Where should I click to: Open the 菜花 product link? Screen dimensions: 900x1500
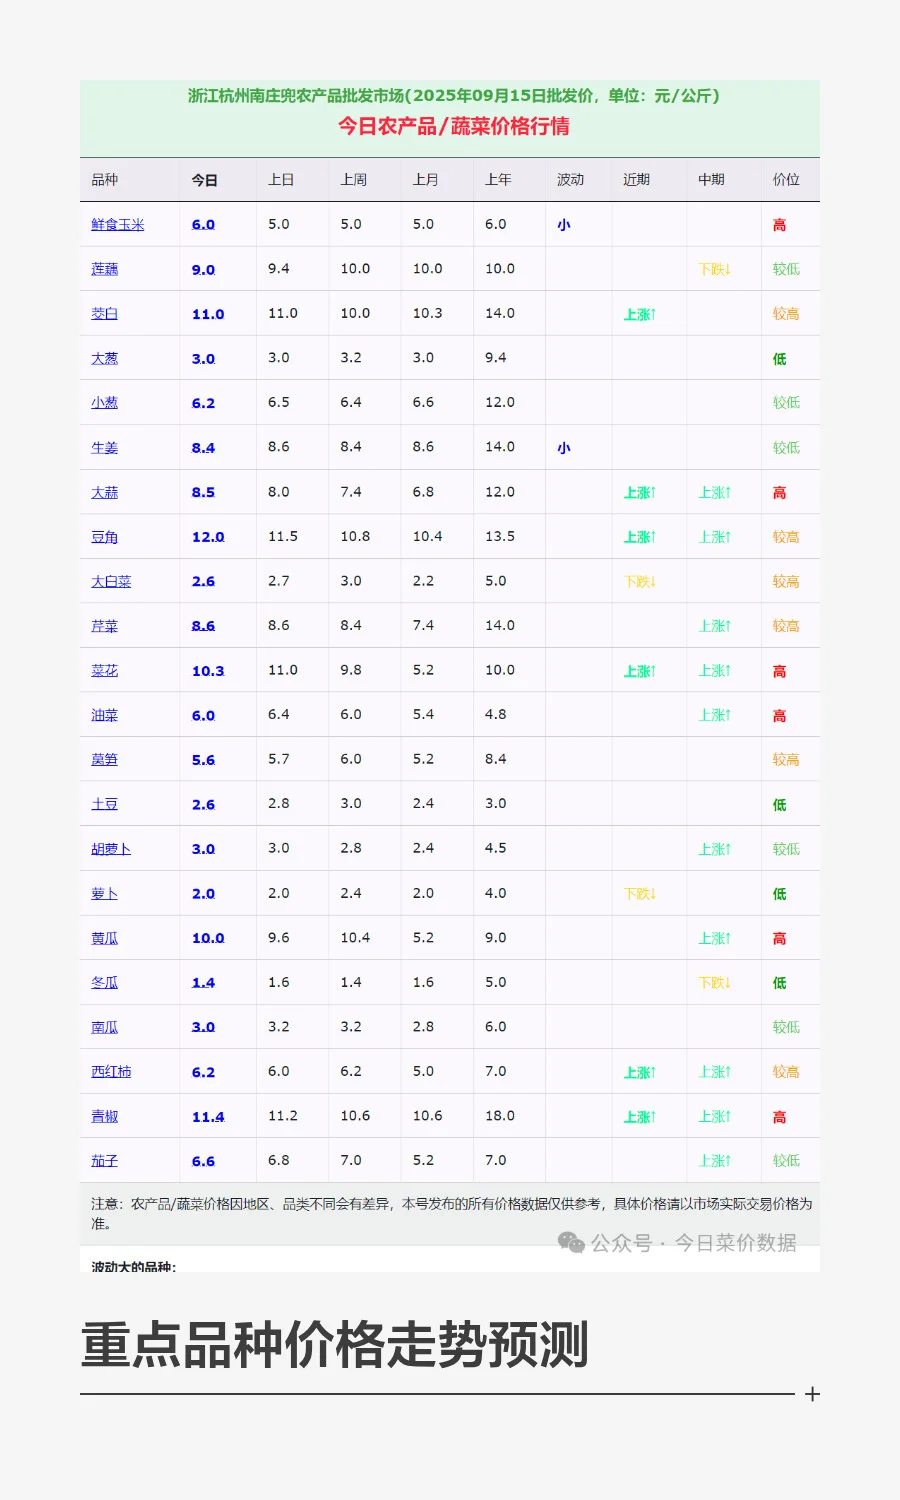(x=105, y=671)
